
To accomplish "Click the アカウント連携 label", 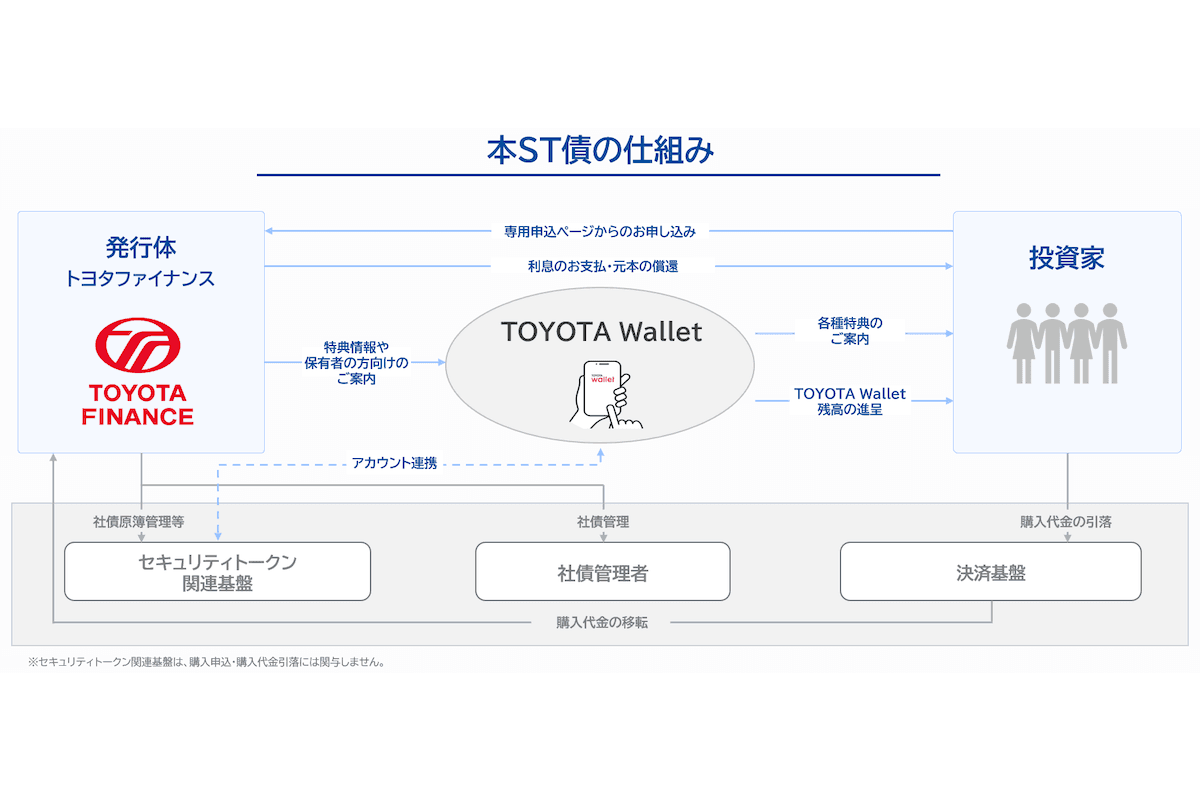I will 394,463.
